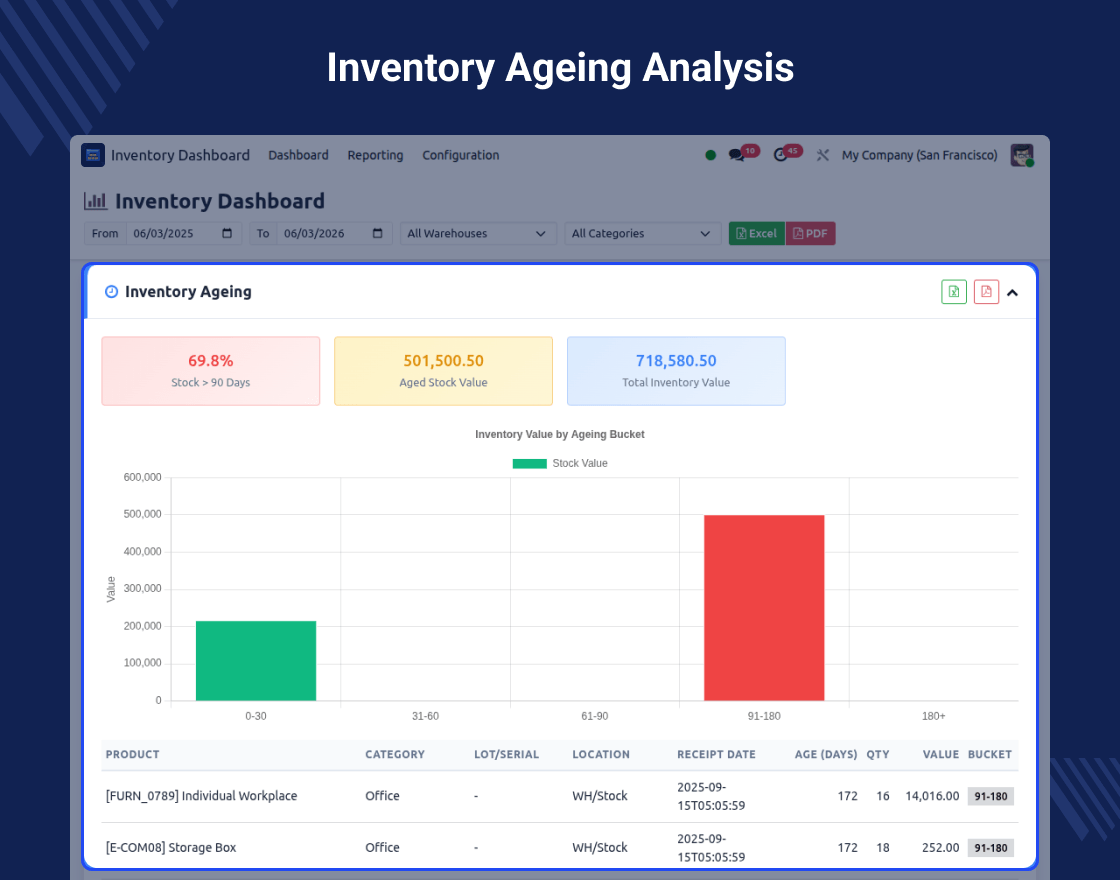
Task: Toggle the Stock Value legend swatch
Action: click(529, 464)
